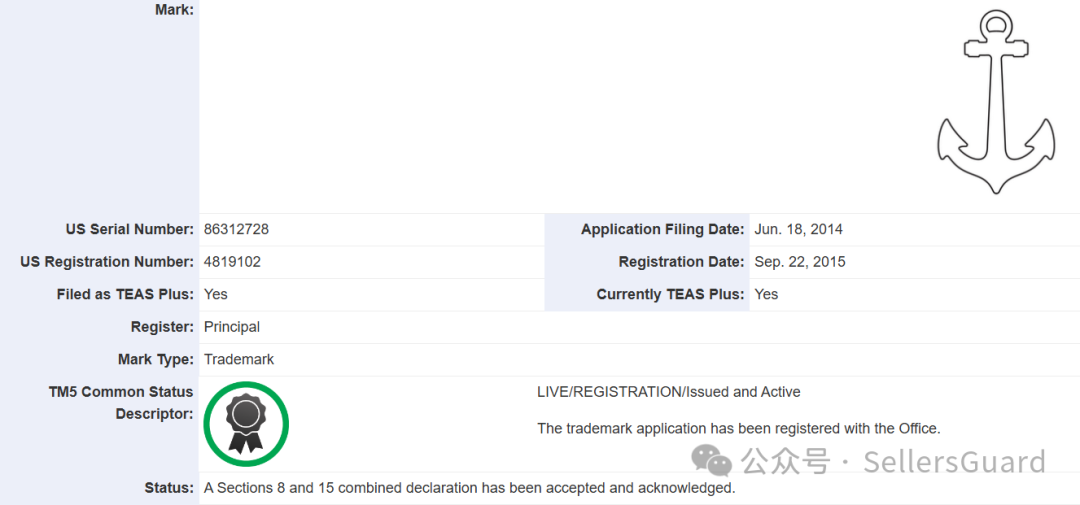Viewport: 1080px width, 505px height.
Task: Click the 'registered with the Office' sentence
Action: coord(738,429)
